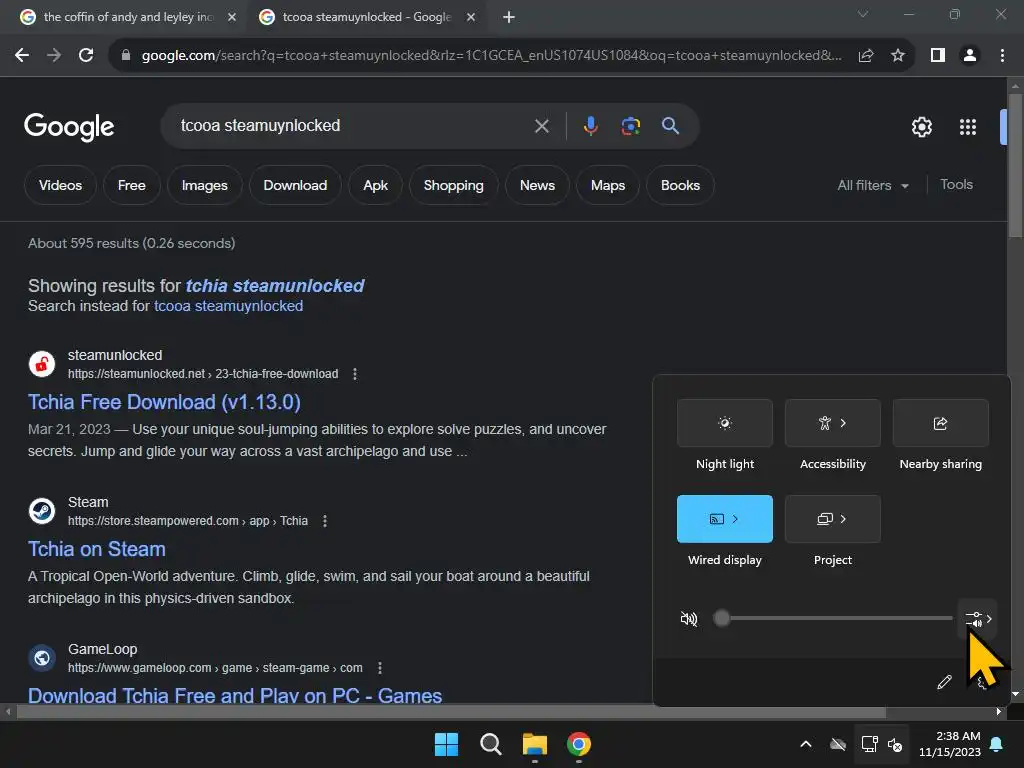Filter results by Maps
The image size is (1024, 768).
point(608,185)
